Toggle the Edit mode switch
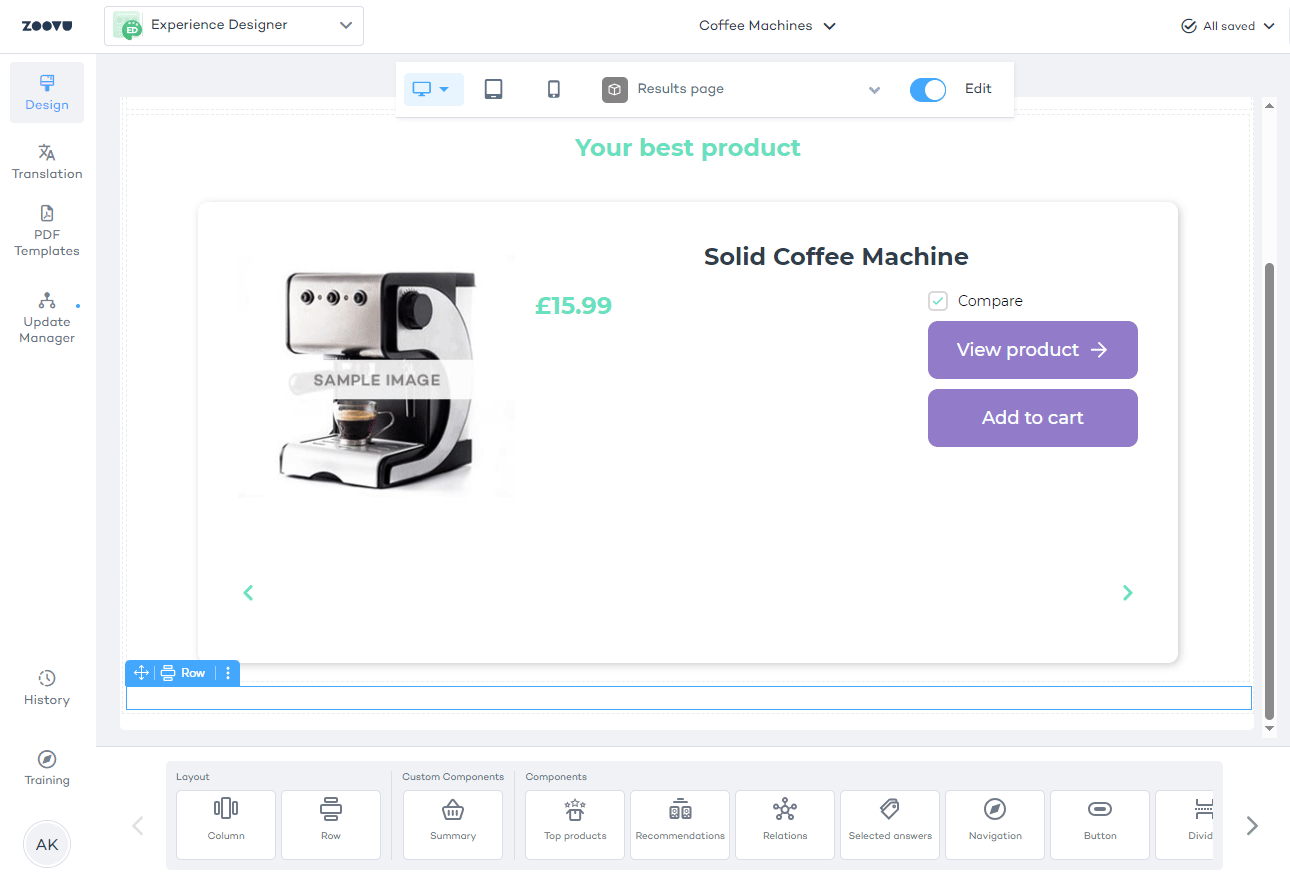Image resolution: width=1290 pixels, height=874 pixels. pyautogui.click(x=927, y=89)
